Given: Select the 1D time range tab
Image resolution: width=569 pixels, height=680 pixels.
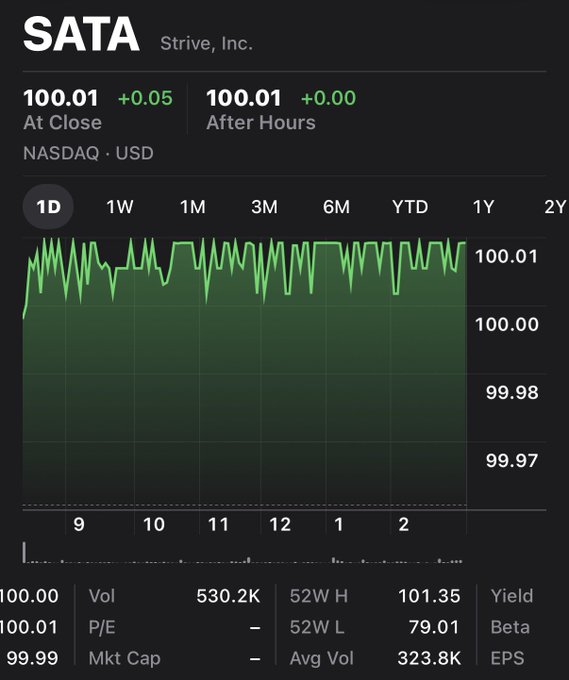Looking at the screenshot, I should [x=48, y=207].
